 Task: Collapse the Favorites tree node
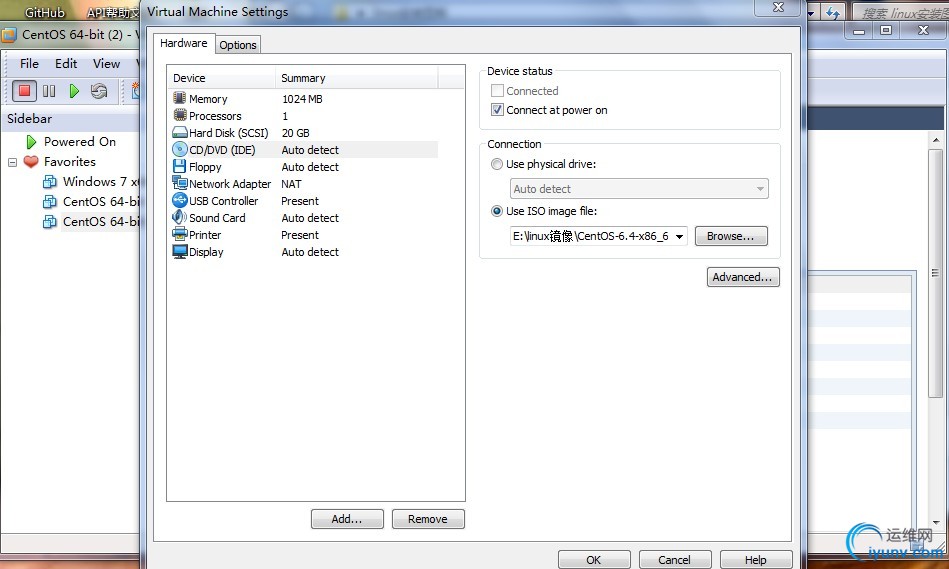(12, 162)
